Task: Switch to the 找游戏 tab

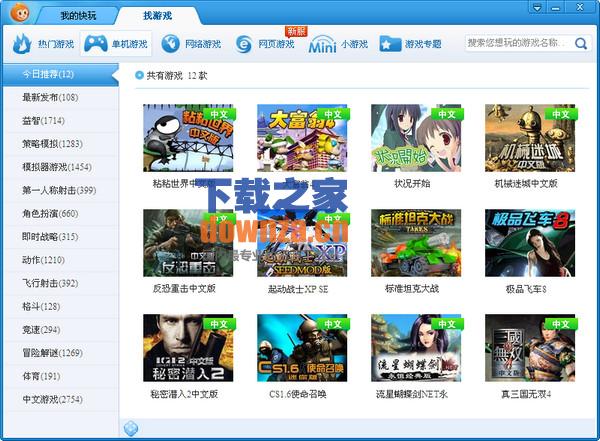Action: pyautogui.click(x=157, y=16)
